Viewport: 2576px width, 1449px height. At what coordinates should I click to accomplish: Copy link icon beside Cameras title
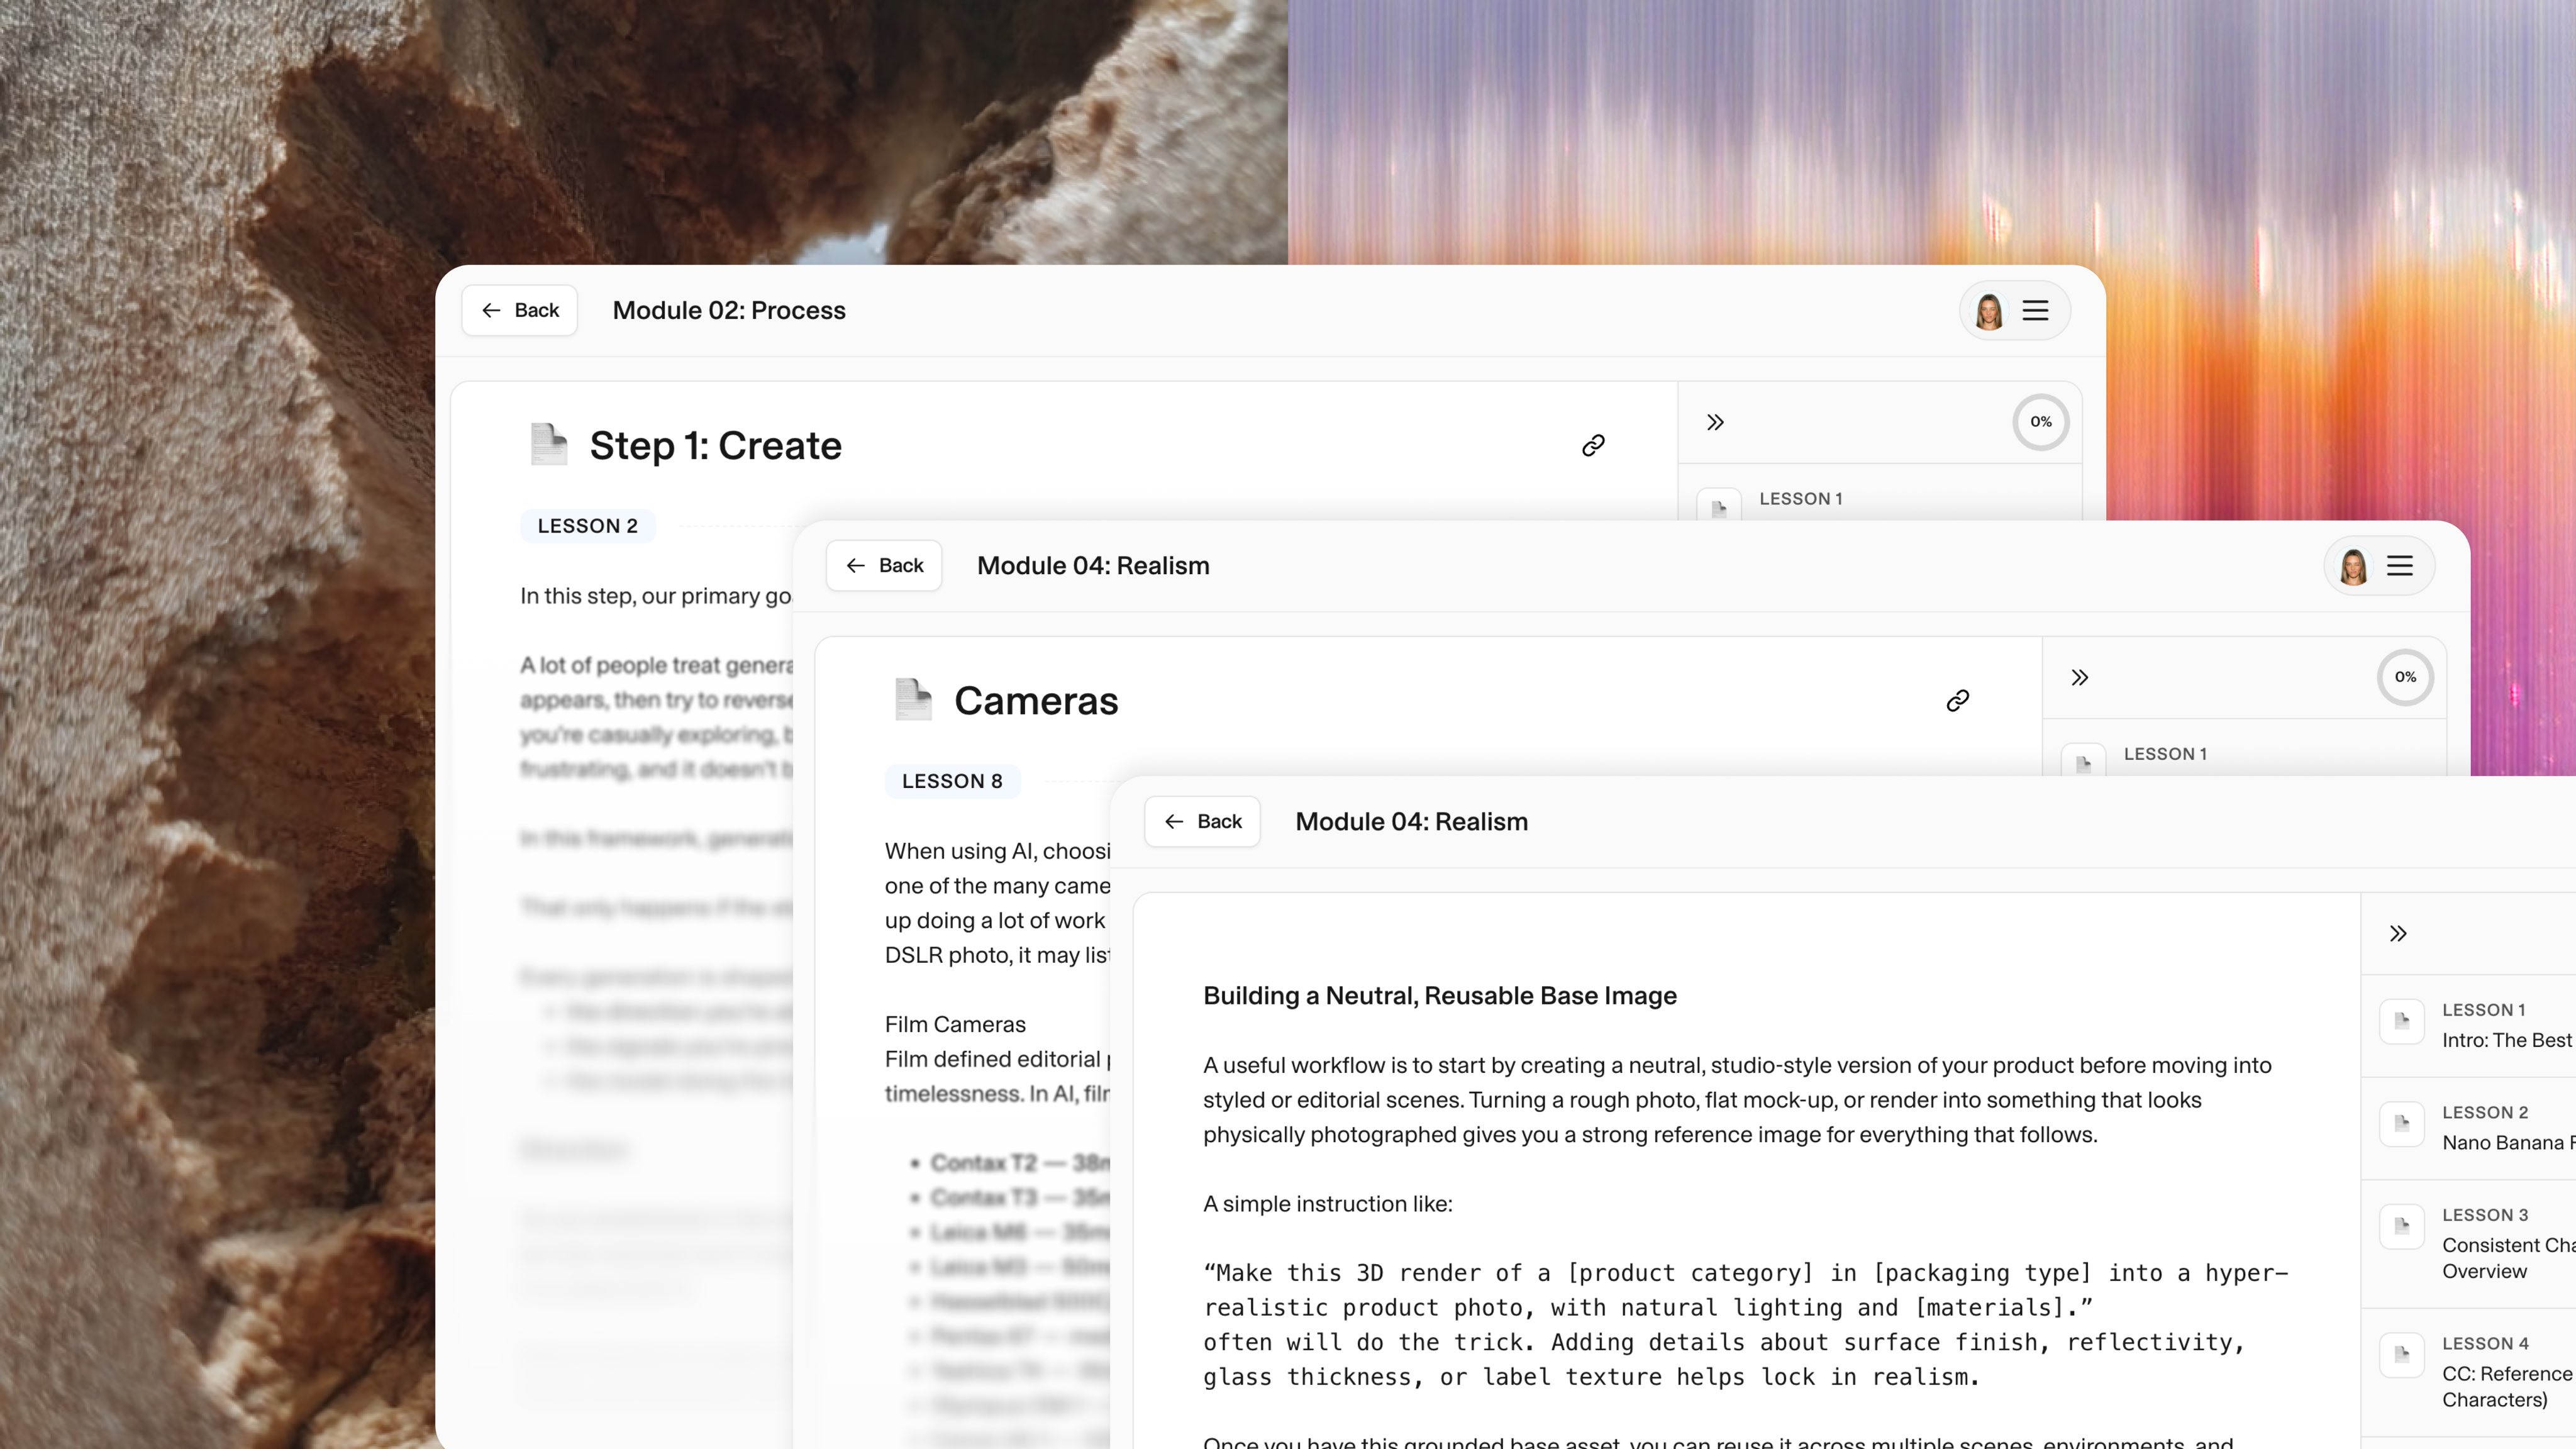(x=1957, y=701)
